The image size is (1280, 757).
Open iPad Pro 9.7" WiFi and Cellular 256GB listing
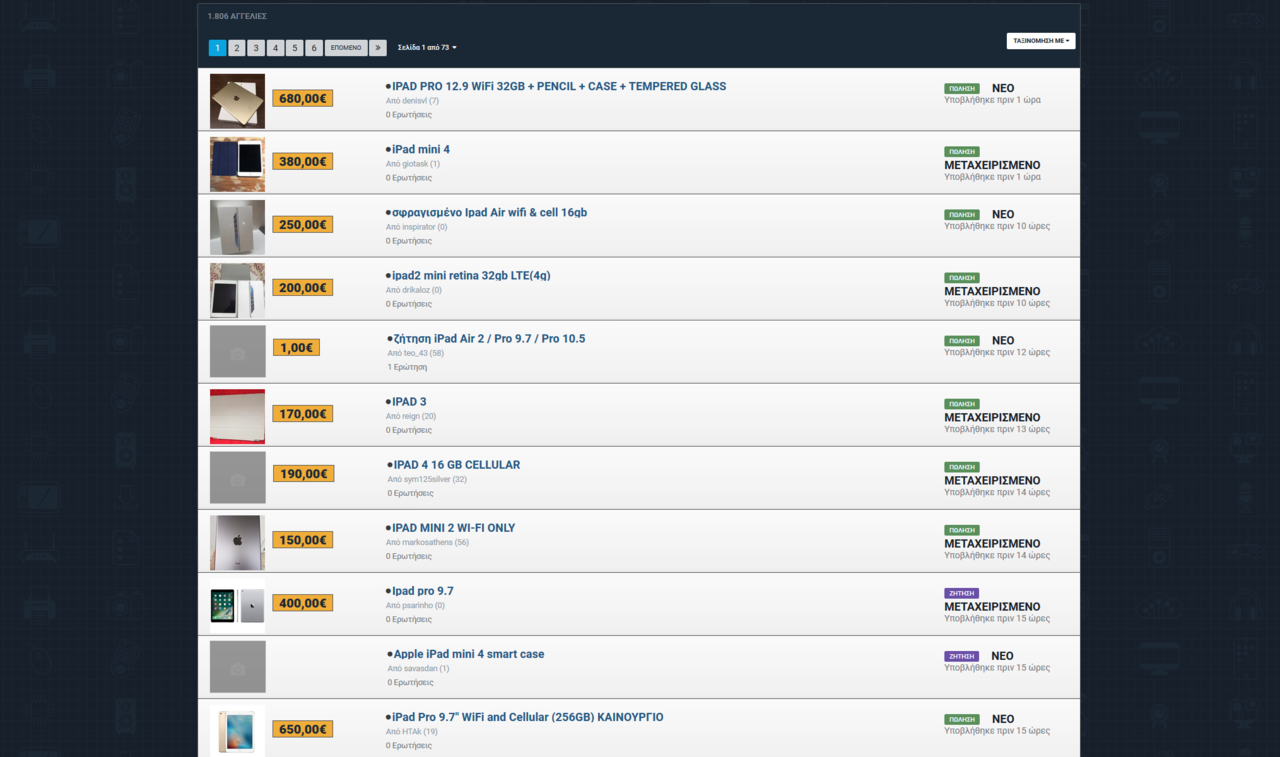tap(528, 717)
